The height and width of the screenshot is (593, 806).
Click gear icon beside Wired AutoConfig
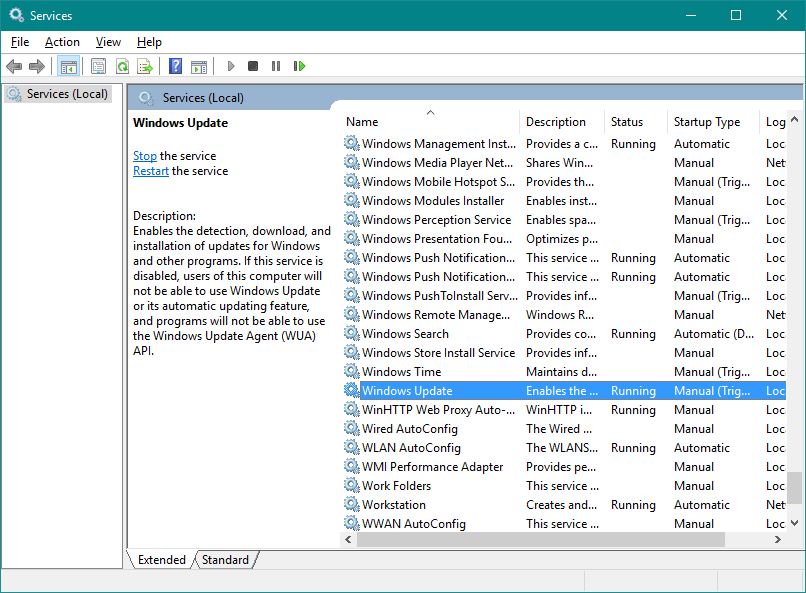pos(352,429)
